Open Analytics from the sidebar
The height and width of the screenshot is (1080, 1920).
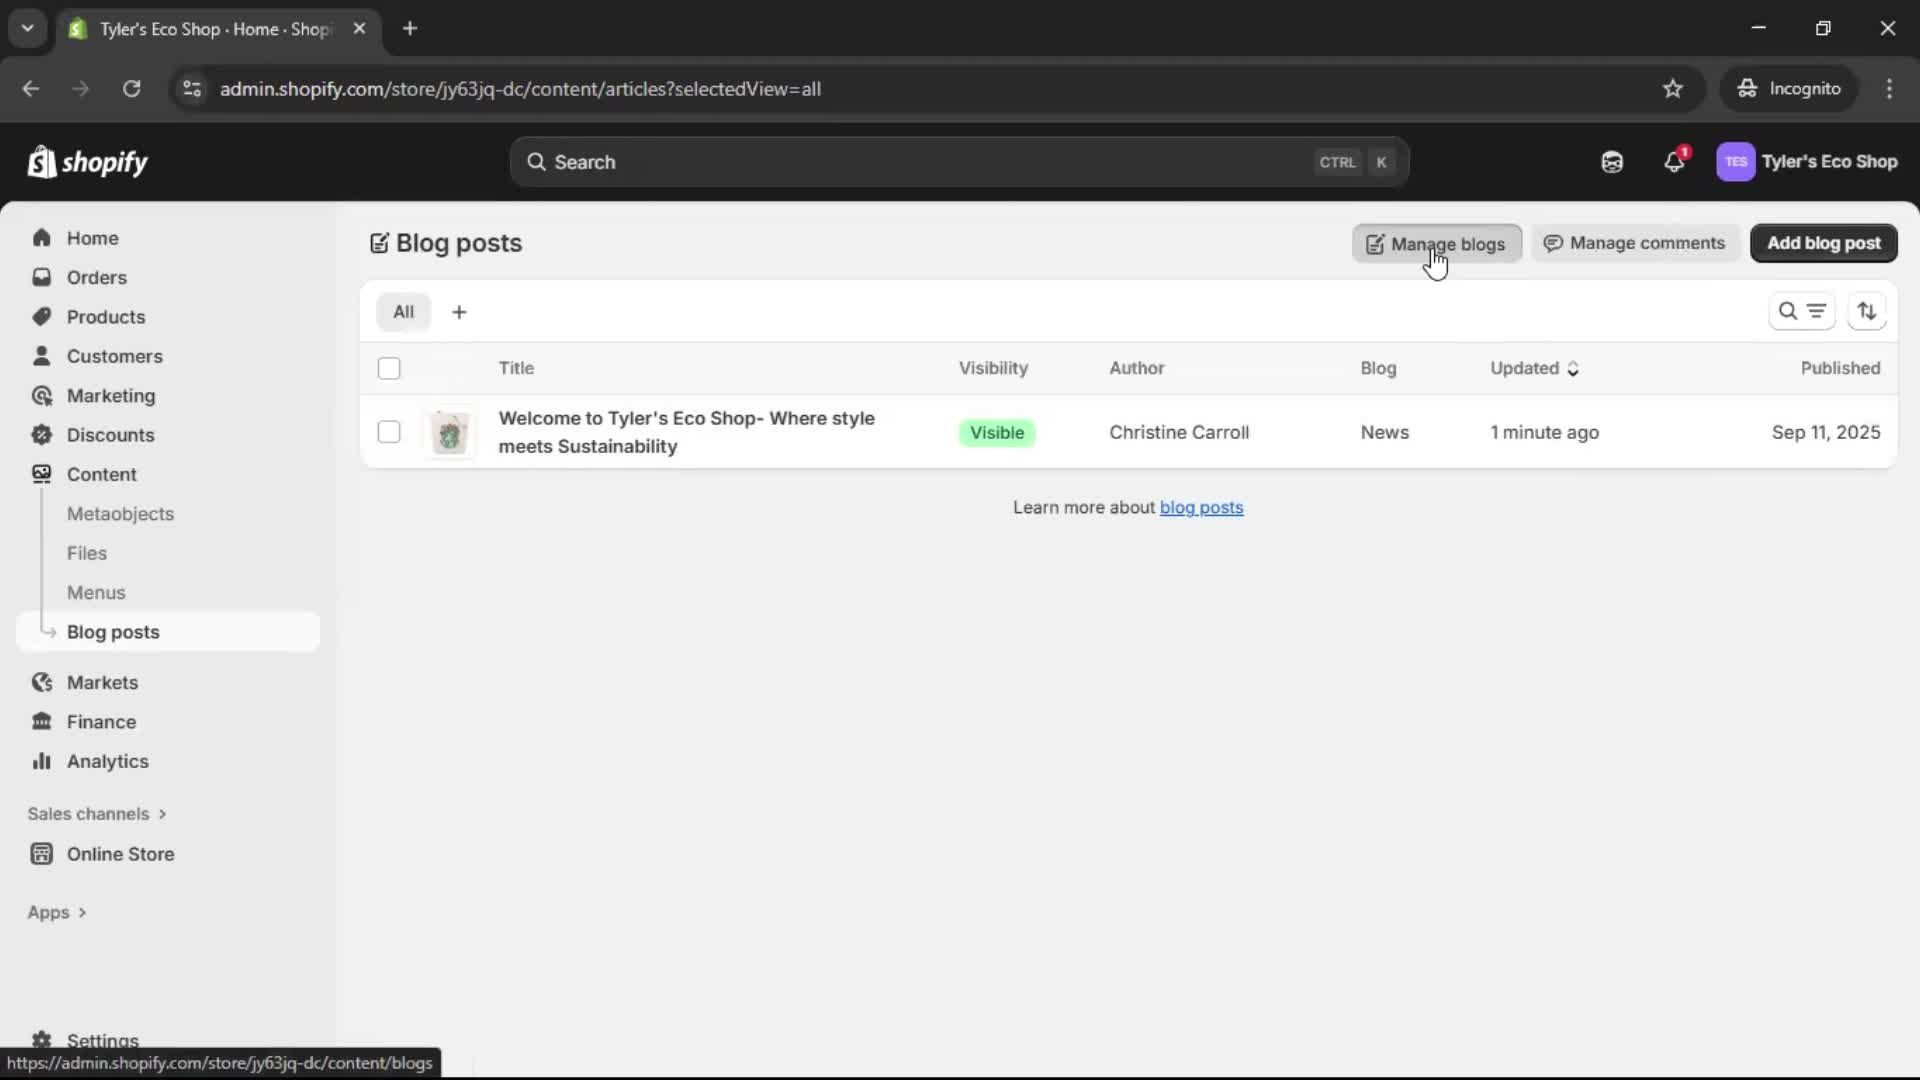(x=105, y=761)
